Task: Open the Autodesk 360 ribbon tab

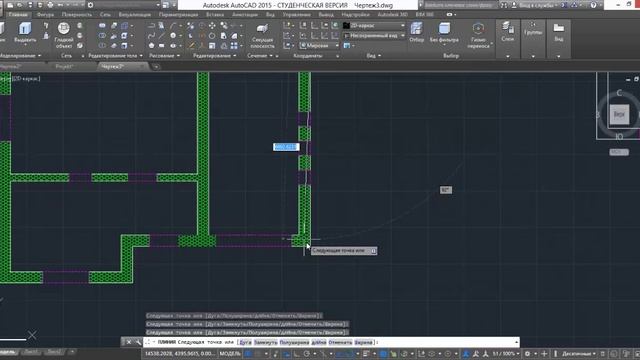Action: point(392,14)
